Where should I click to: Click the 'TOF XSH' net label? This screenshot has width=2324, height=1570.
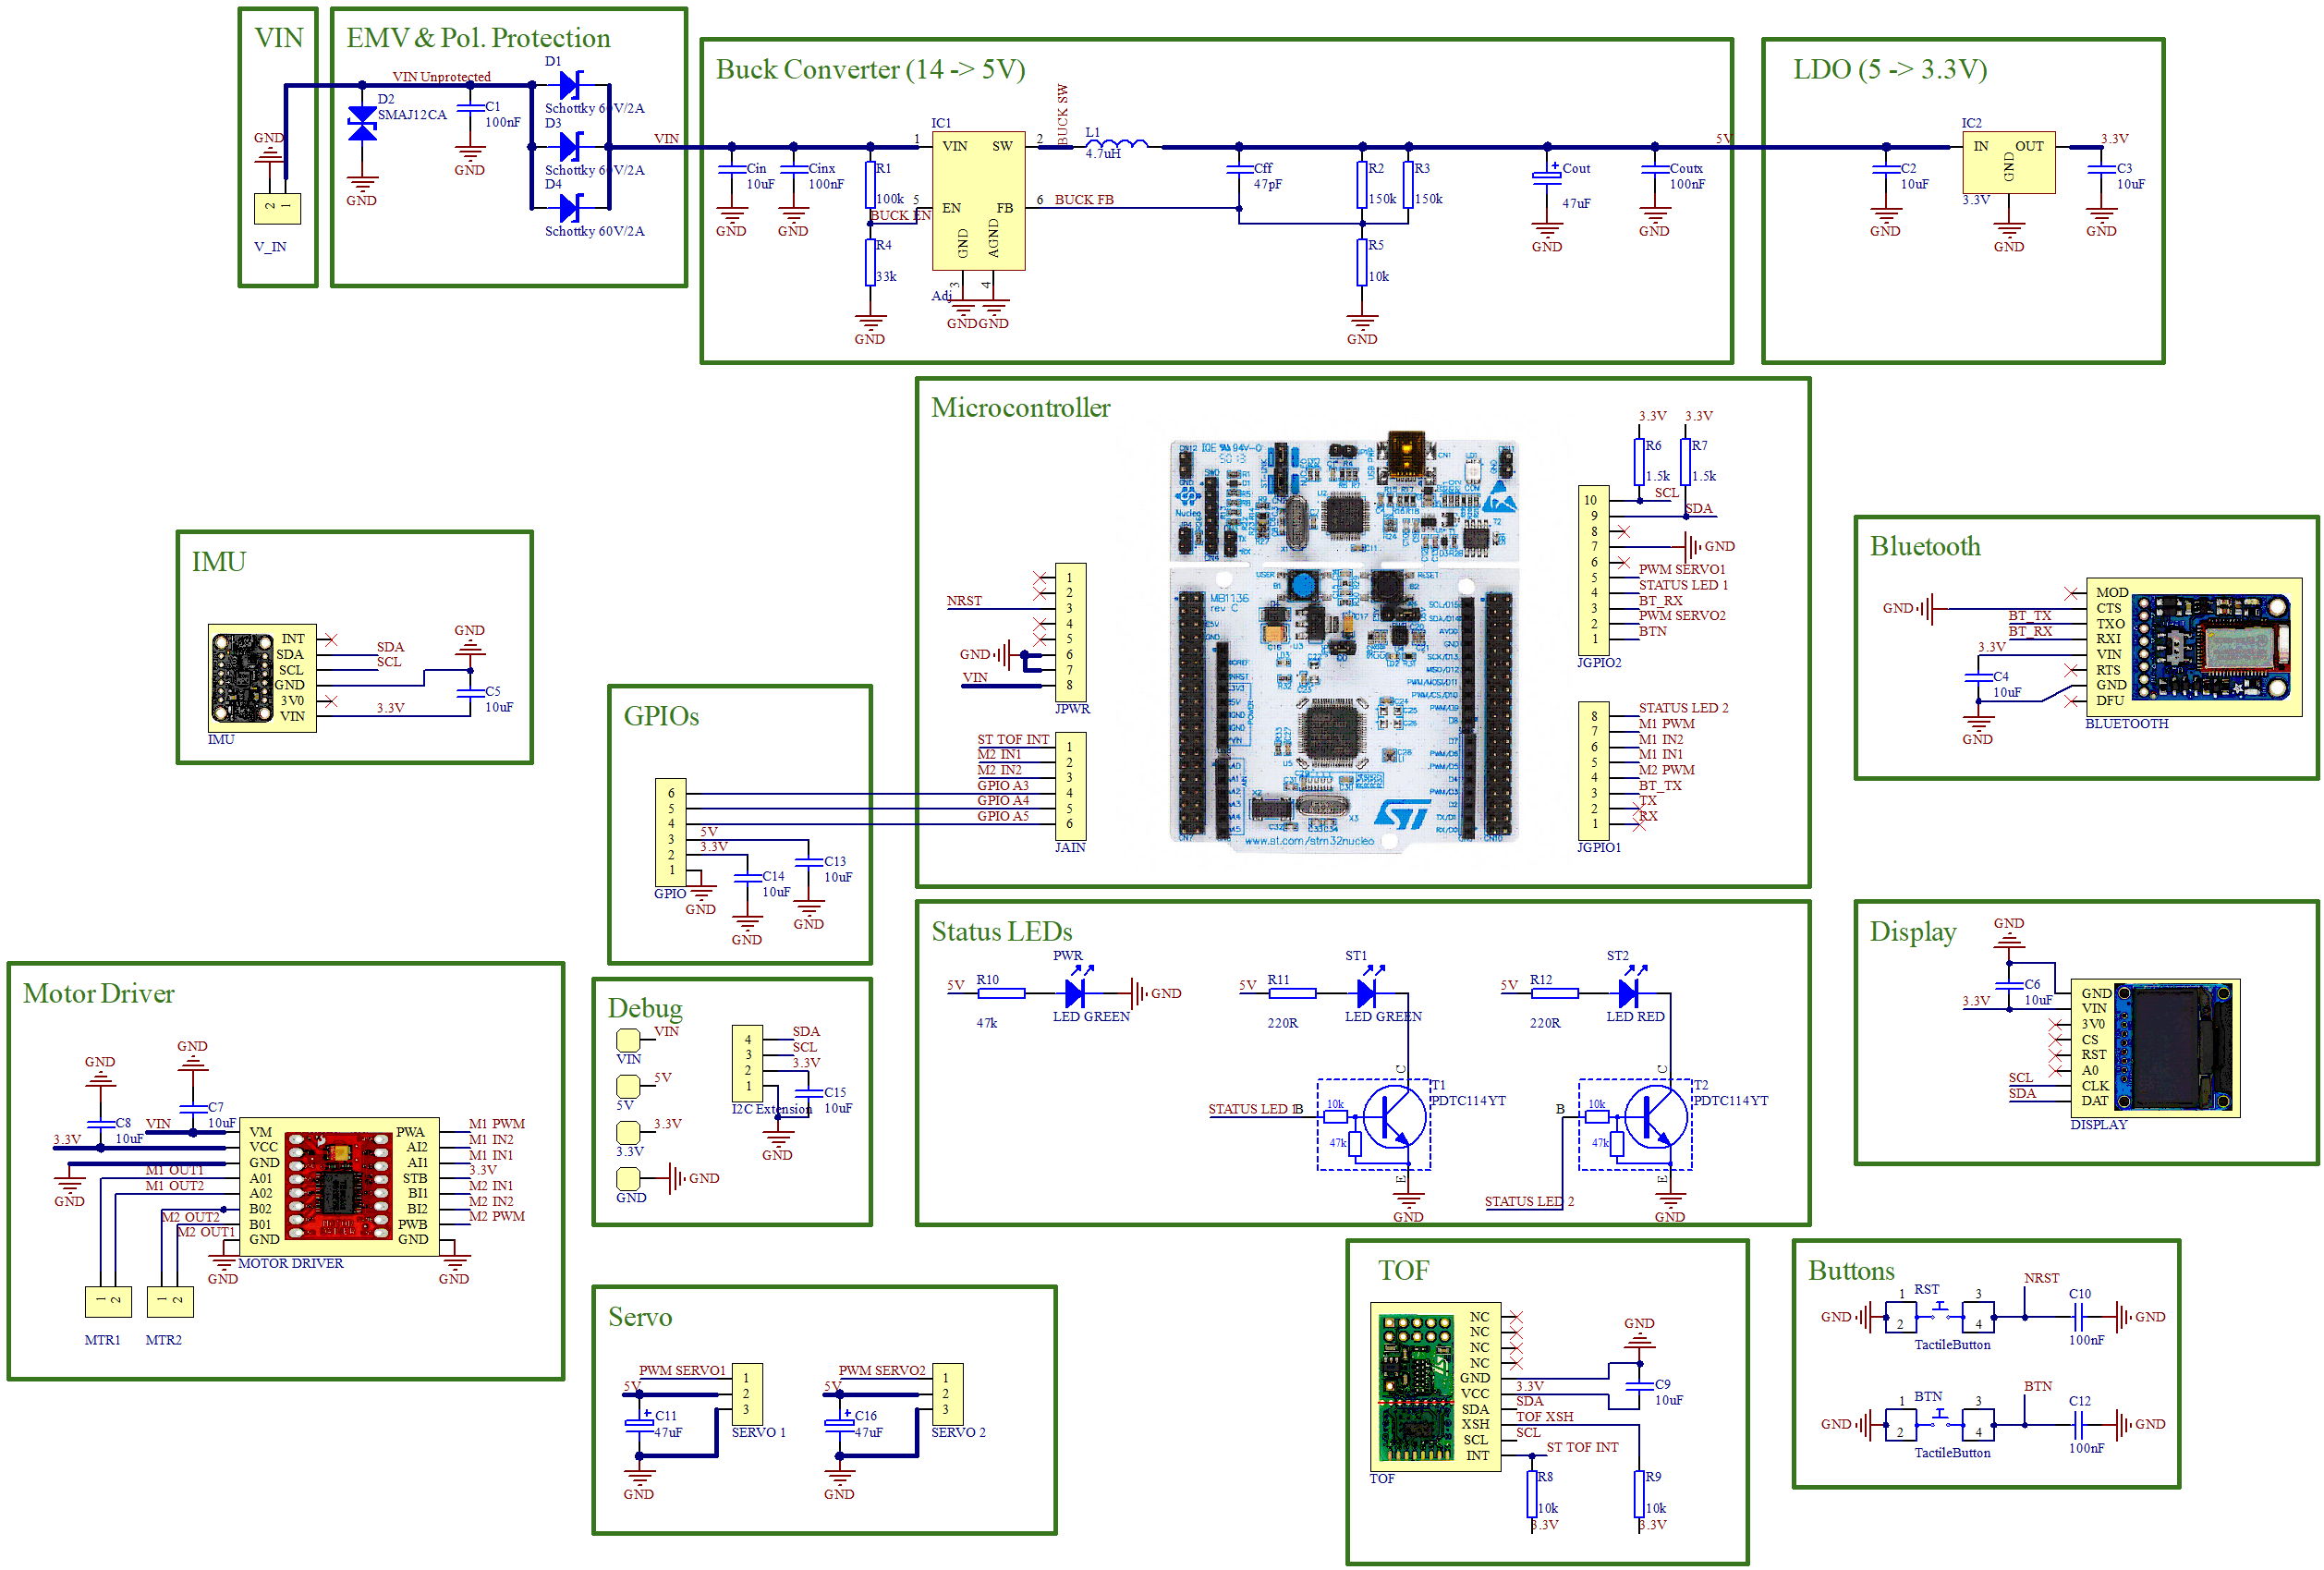tap(1544, 1417)
